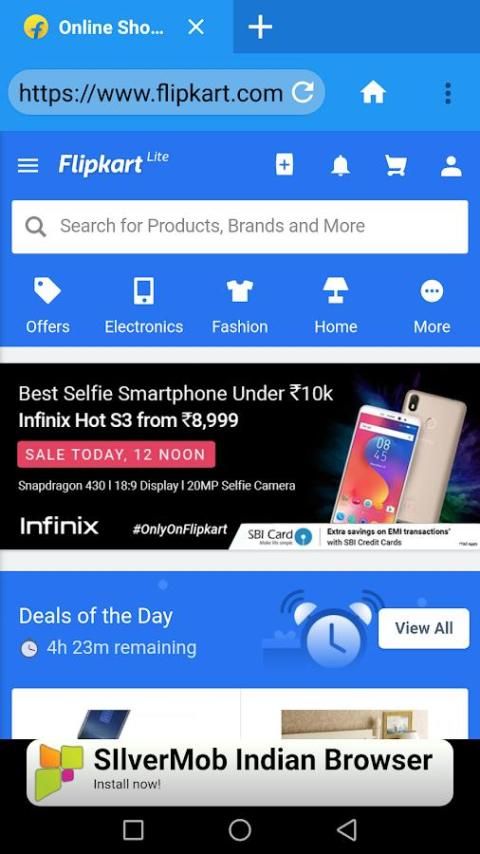
Task: Open the user account profile icon
Action: tap(451, 166)
